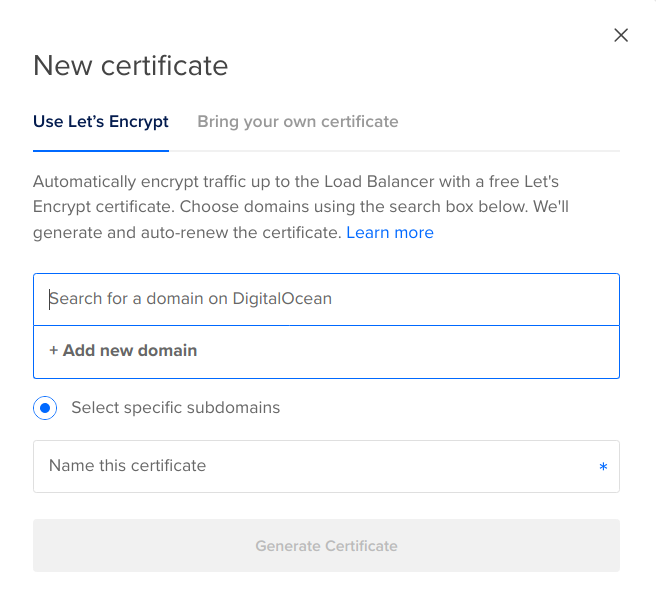This screenshot has height=605, width=656.
Task: Select the specific subdomains radio button
Action: (44, 408)
